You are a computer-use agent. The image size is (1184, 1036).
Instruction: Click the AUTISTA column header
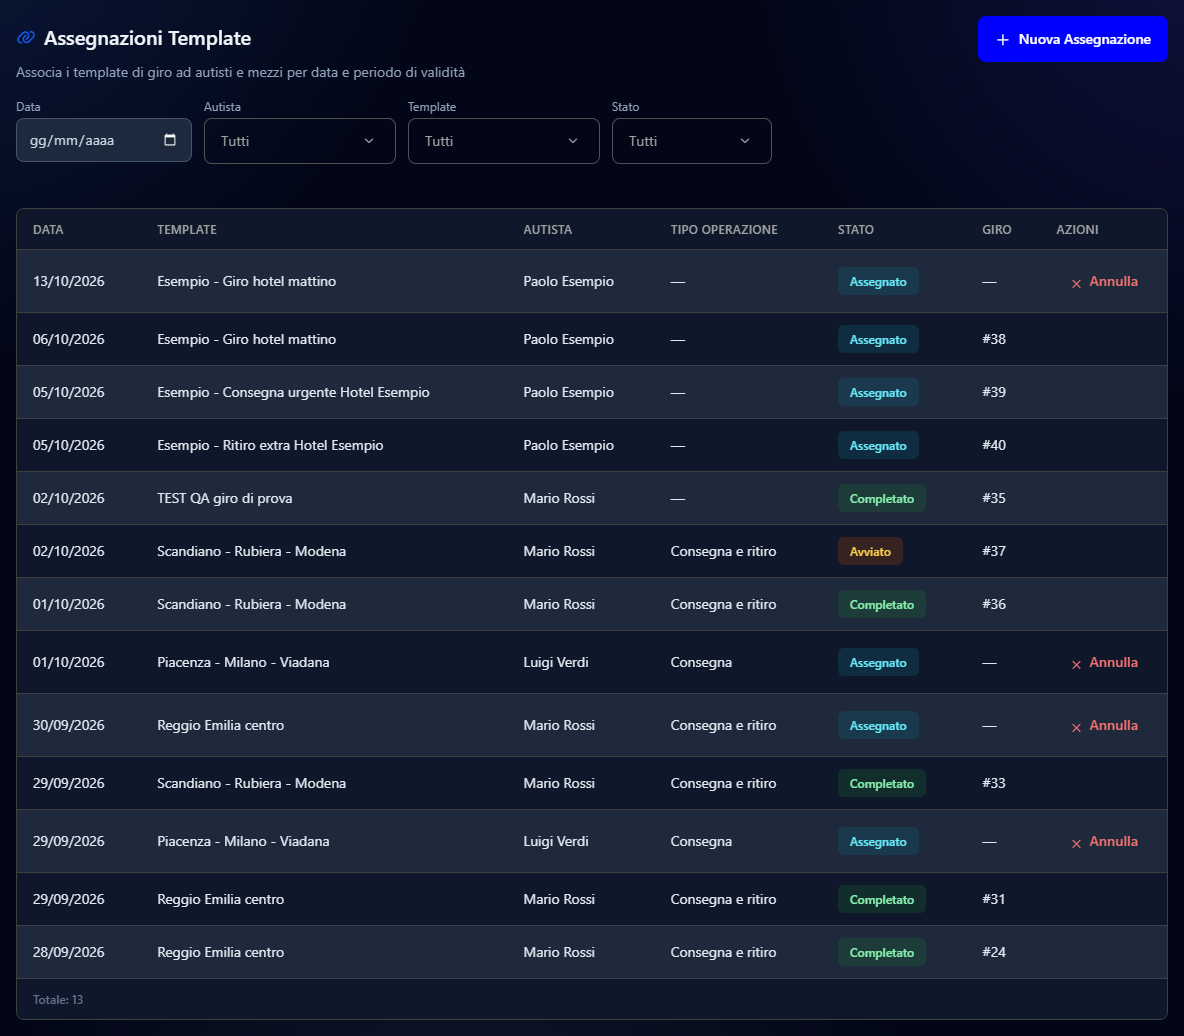click(x=547, y=230)
